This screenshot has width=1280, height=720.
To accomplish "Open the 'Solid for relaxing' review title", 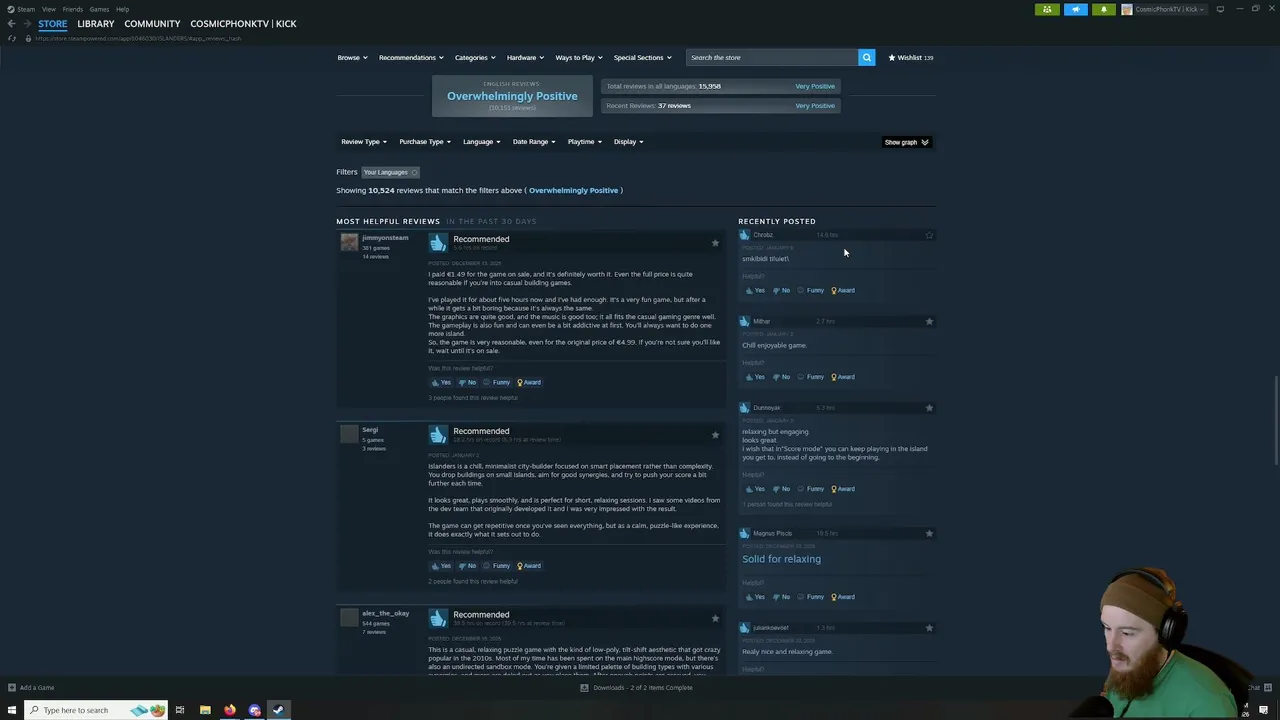I will coord(781,559).
